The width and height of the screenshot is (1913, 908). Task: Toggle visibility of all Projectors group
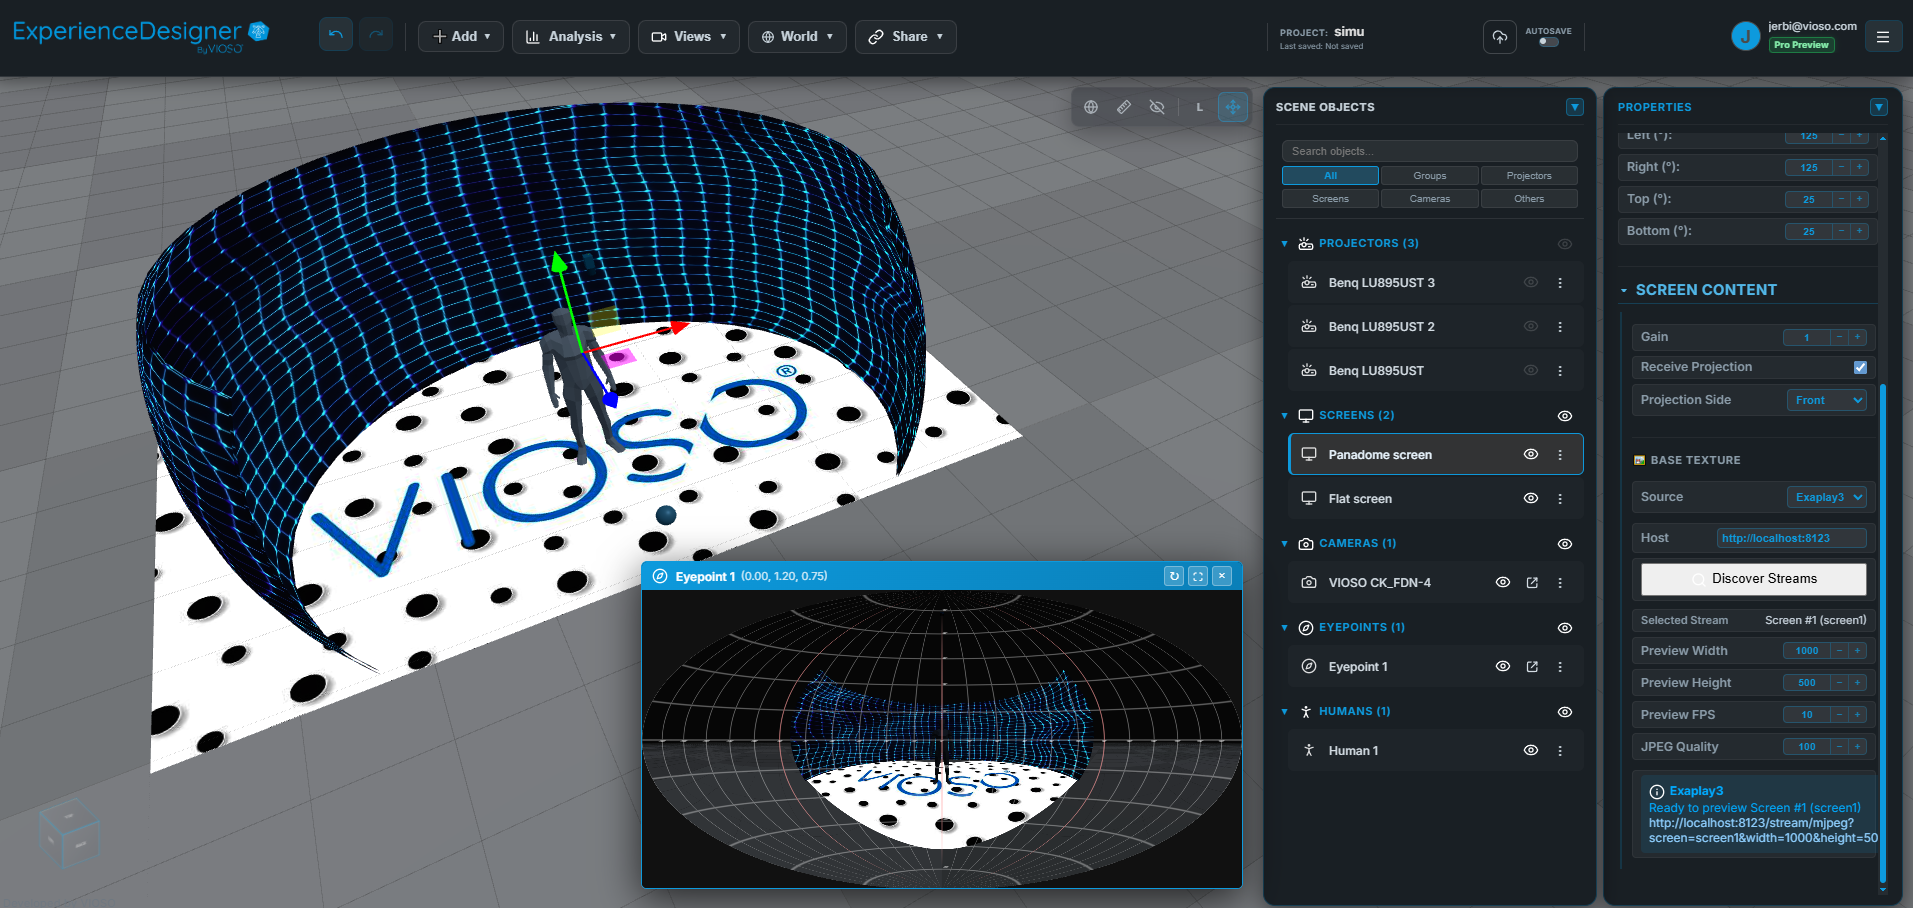pyautogui.click(x=1565, y=244)
